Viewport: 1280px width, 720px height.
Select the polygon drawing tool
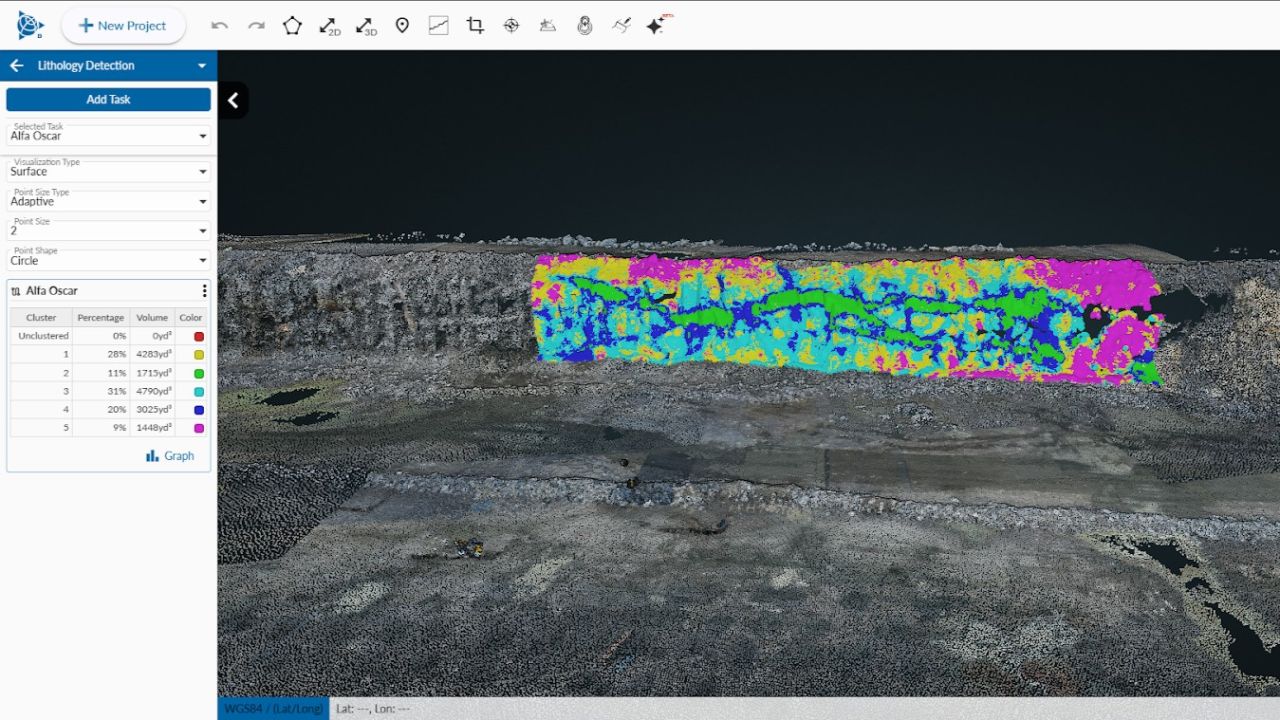coord(292,26)
